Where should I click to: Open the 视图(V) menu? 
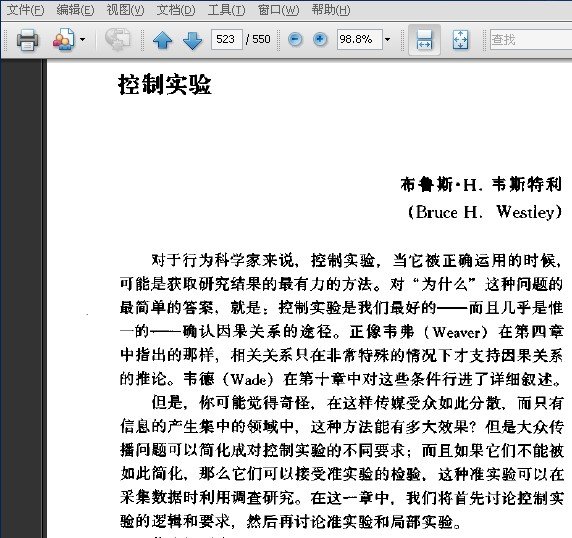coord(125,9)
